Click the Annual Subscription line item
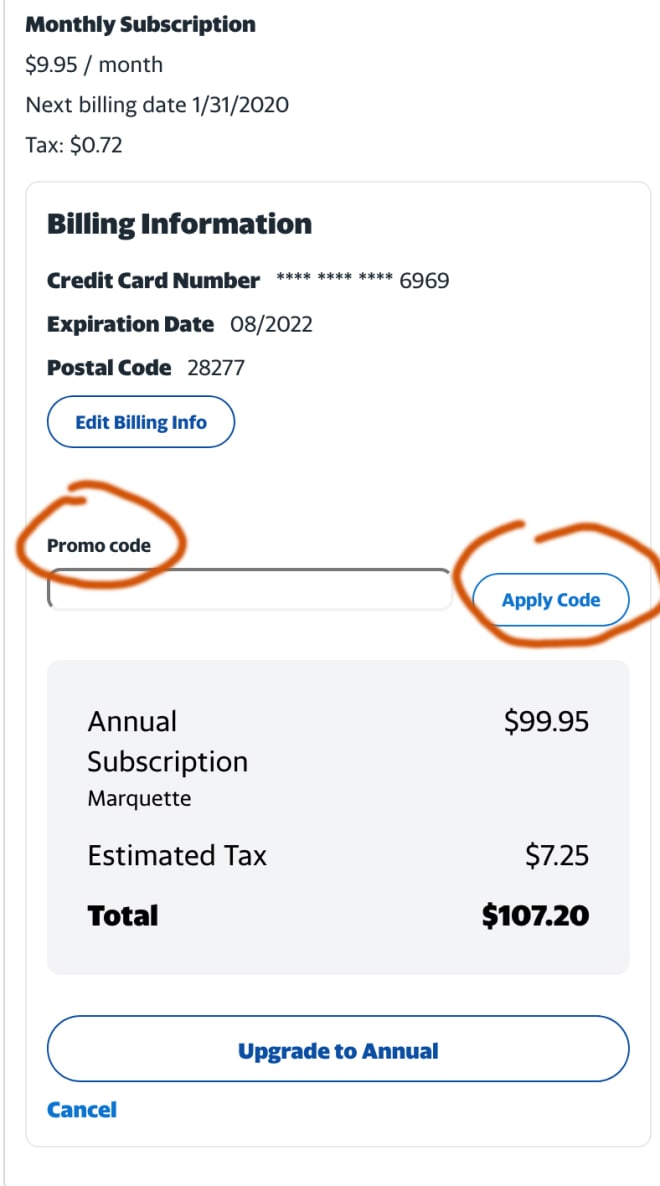The width and height of the screenshot is (660, 1186). [x=168, y=741]
